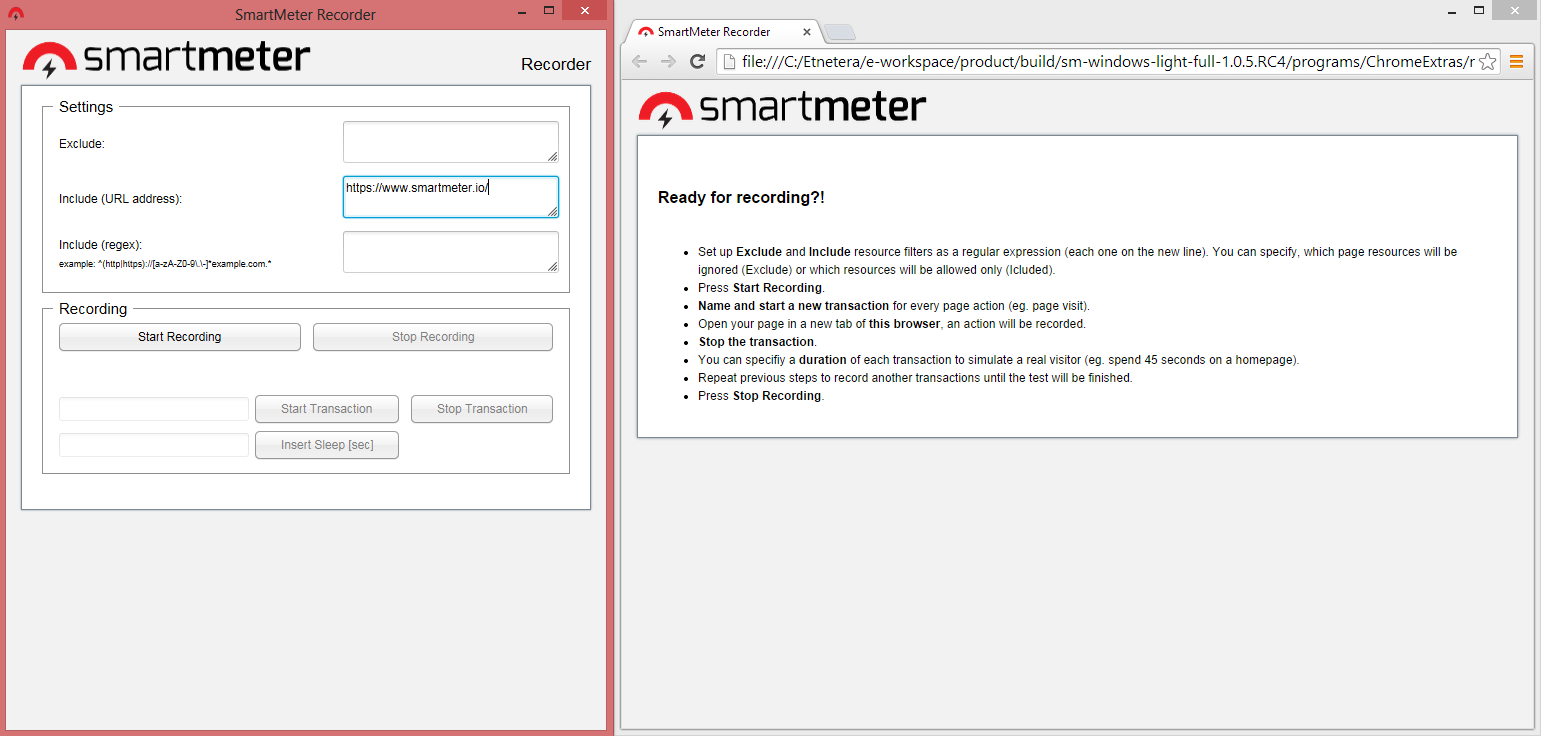Click the 'Recording' group label

click(93, 309)
